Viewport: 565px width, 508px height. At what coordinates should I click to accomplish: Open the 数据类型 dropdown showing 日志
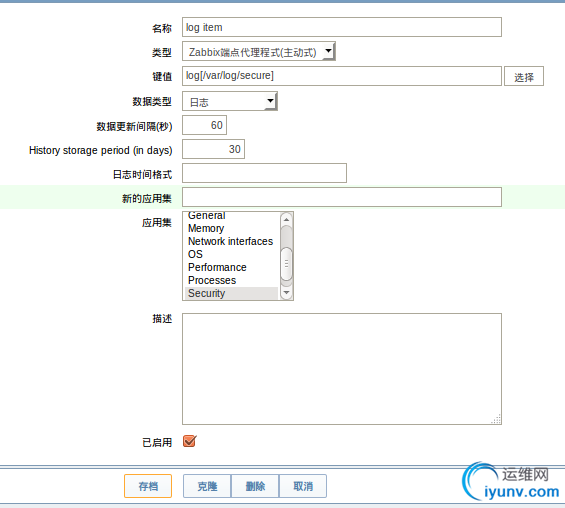tap(230, 101)
